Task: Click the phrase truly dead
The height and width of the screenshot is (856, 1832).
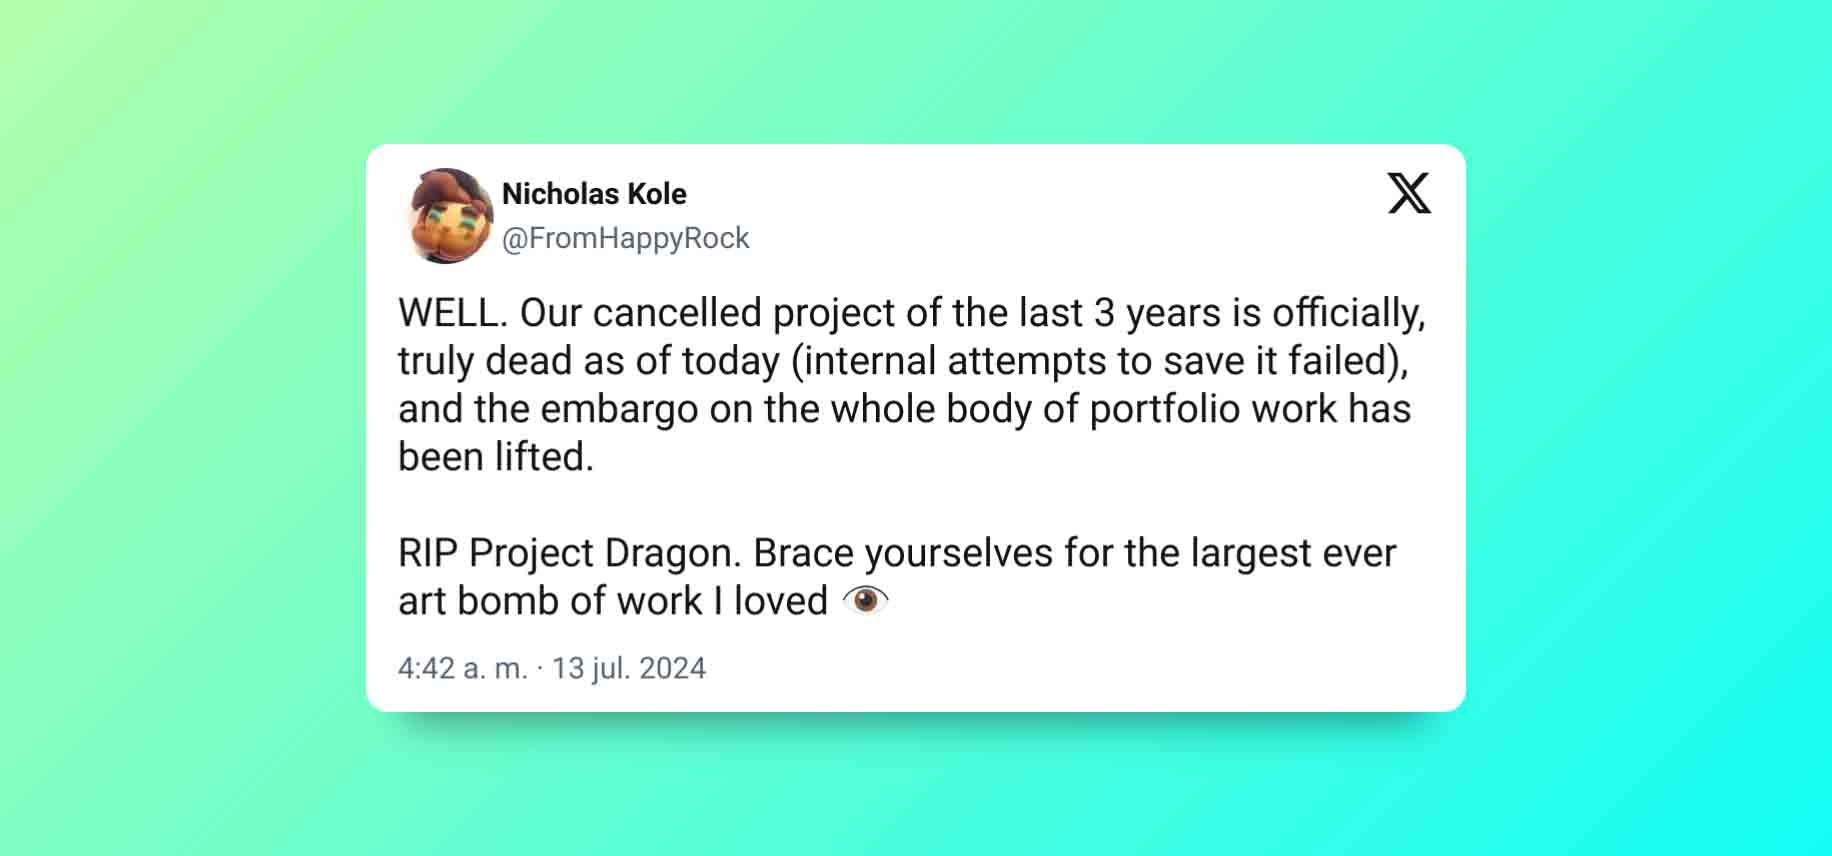Action: 485,361
